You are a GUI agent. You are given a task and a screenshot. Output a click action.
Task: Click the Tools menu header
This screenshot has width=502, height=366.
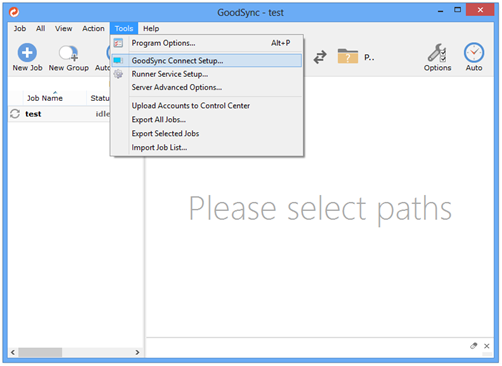point(124,29)
